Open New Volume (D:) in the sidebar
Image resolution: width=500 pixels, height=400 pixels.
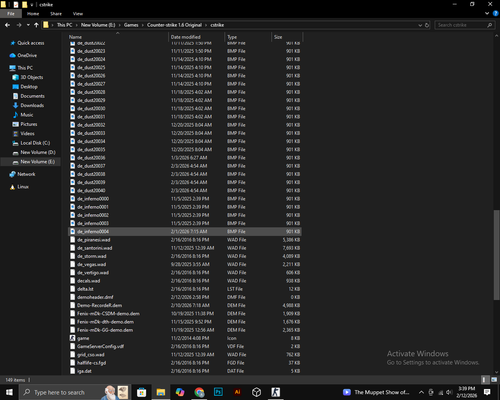38,152
